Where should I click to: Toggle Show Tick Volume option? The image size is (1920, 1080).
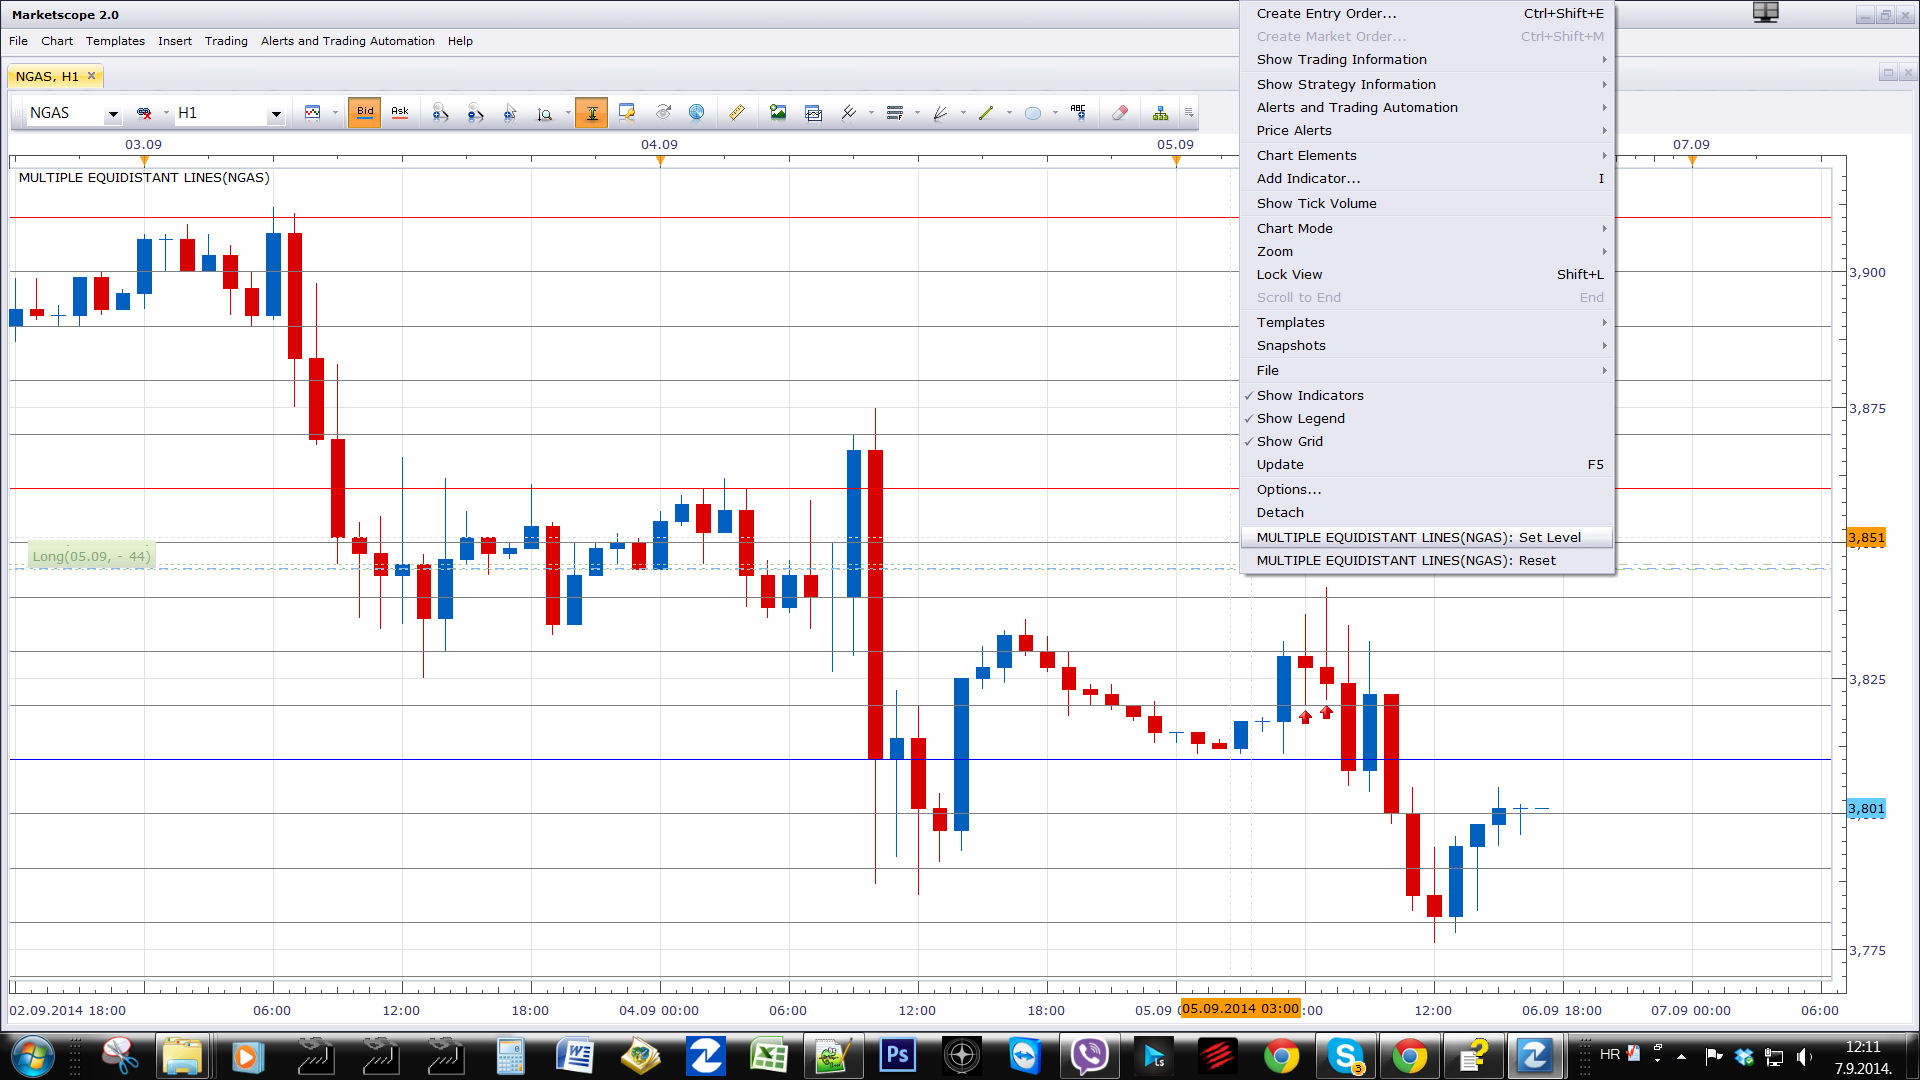pyautogui.click(x=1427, y=204)
